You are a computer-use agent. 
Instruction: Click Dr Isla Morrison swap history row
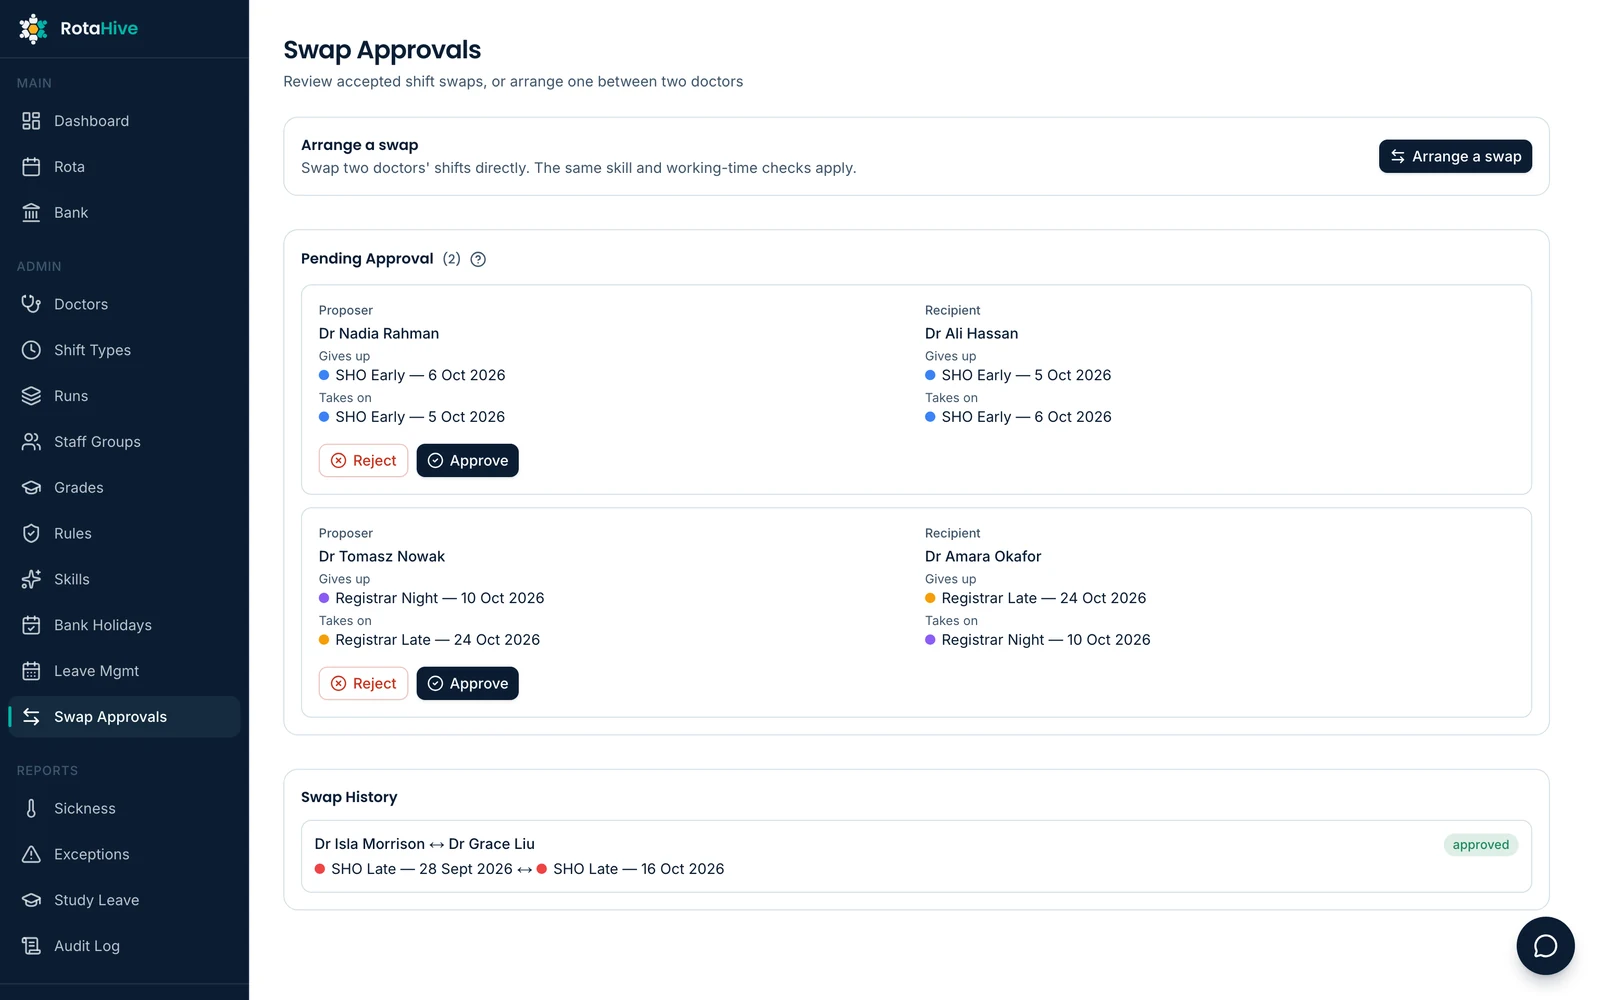coord(916,856)
